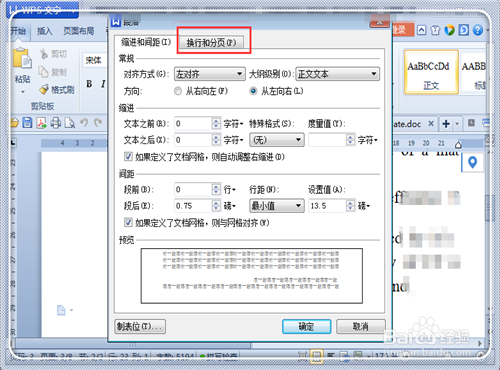Adjust the 度量值 spinner arrows
The height and width of the screenshot is (370, 500).
[x=350, y=140]
